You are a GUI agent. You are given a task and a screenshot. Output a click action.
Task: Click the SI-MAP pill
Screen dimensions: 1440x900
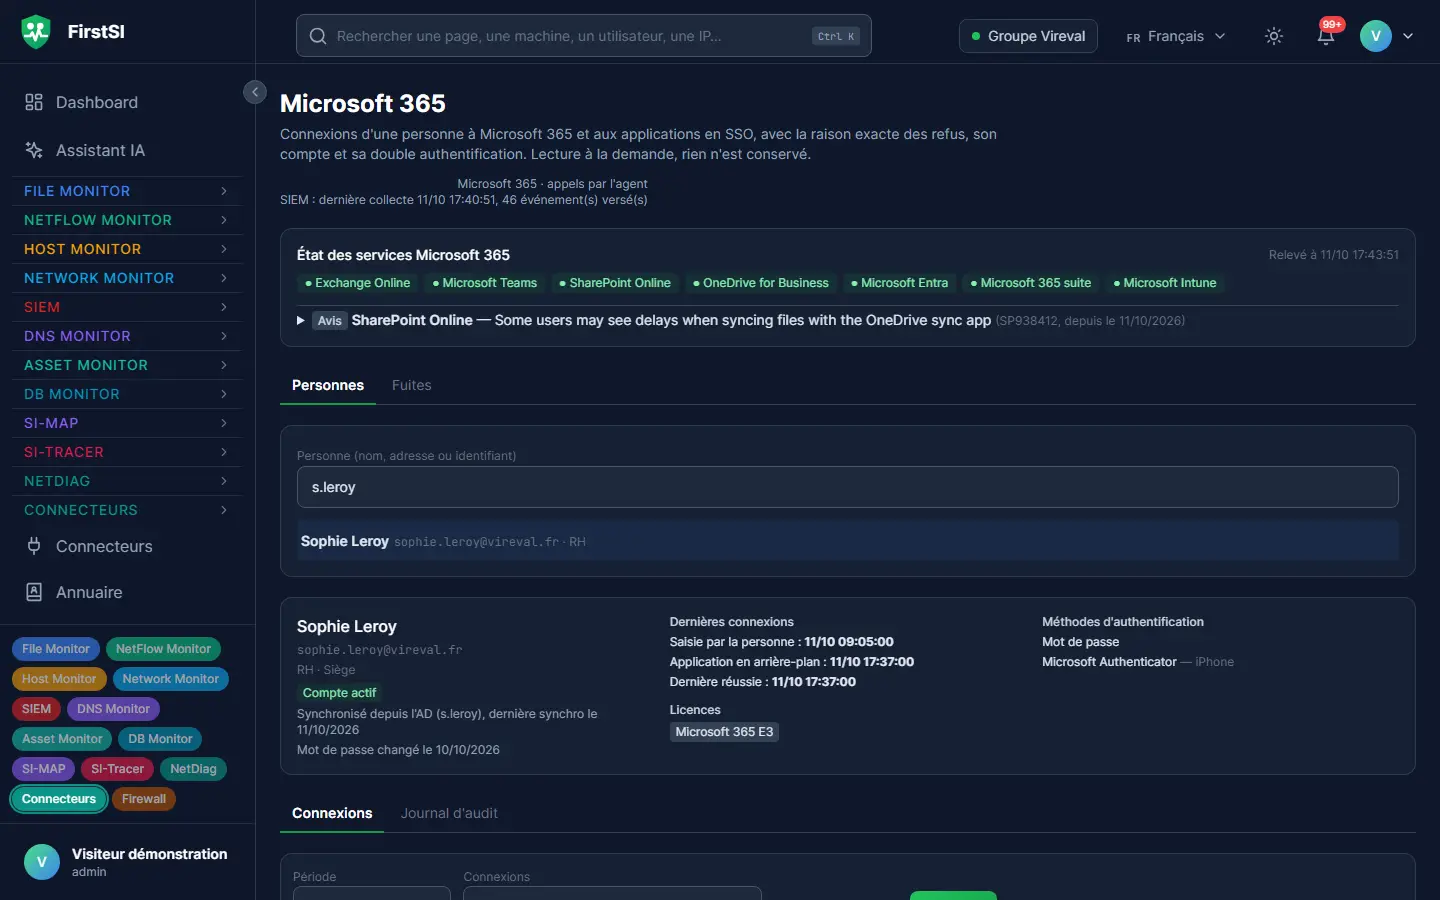pos(44,769)
